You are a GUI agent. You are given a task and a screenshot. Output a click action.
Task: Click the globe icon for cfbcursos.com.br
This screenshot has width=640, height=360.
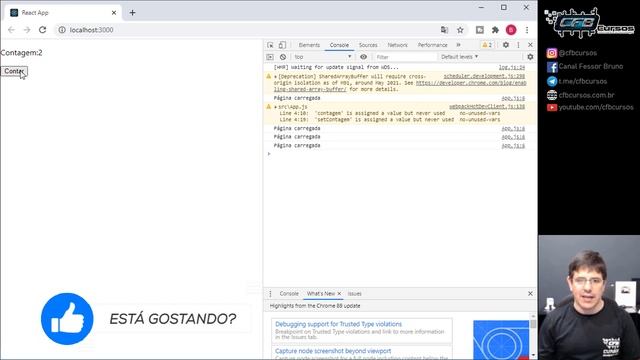click(x=552, y=95)
